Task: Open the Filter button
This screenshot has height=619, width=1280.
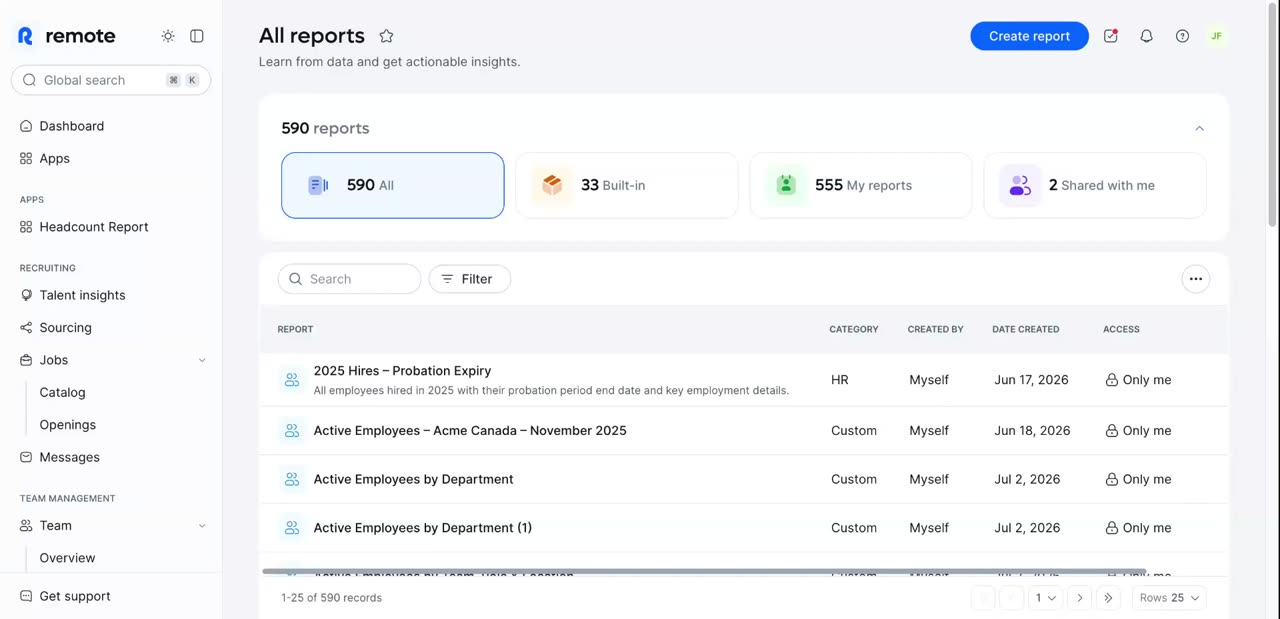Action: (x=470, y=279)
